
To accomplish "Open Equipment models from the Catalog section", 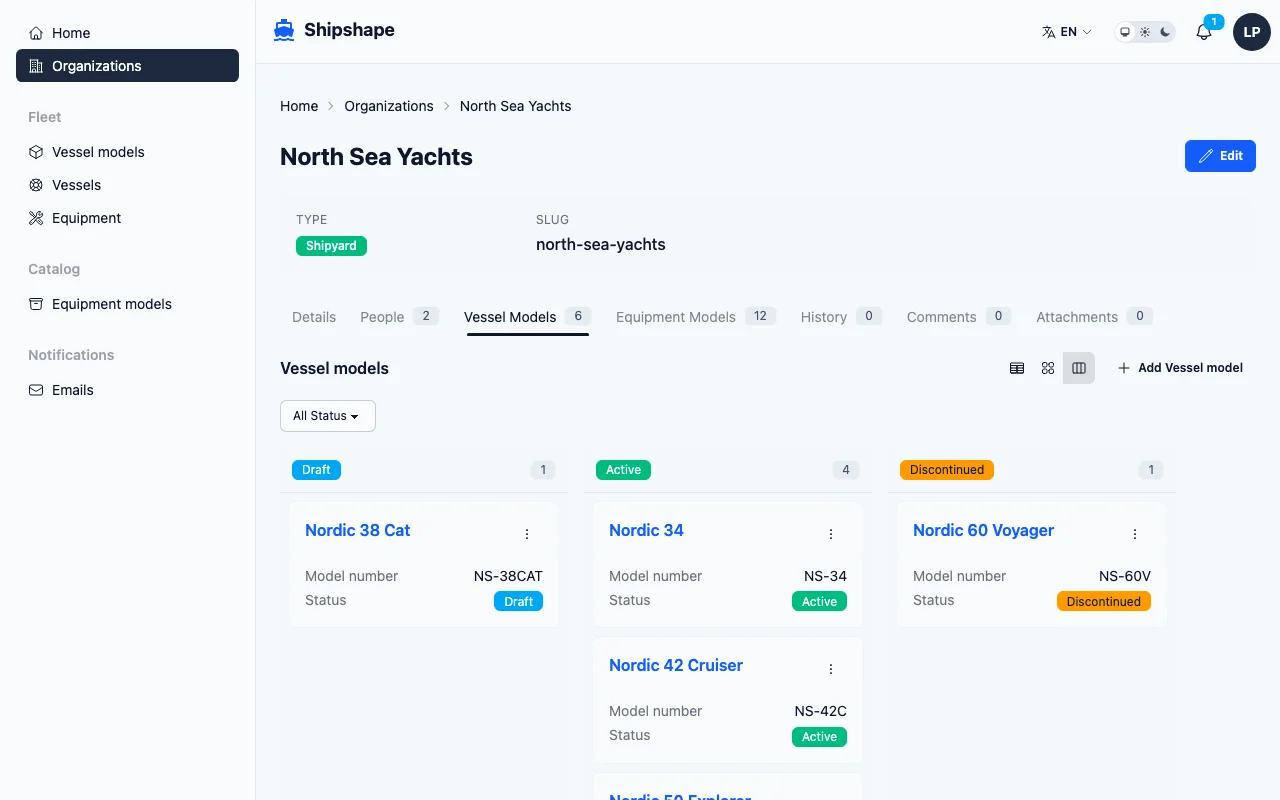I will 111,304.
